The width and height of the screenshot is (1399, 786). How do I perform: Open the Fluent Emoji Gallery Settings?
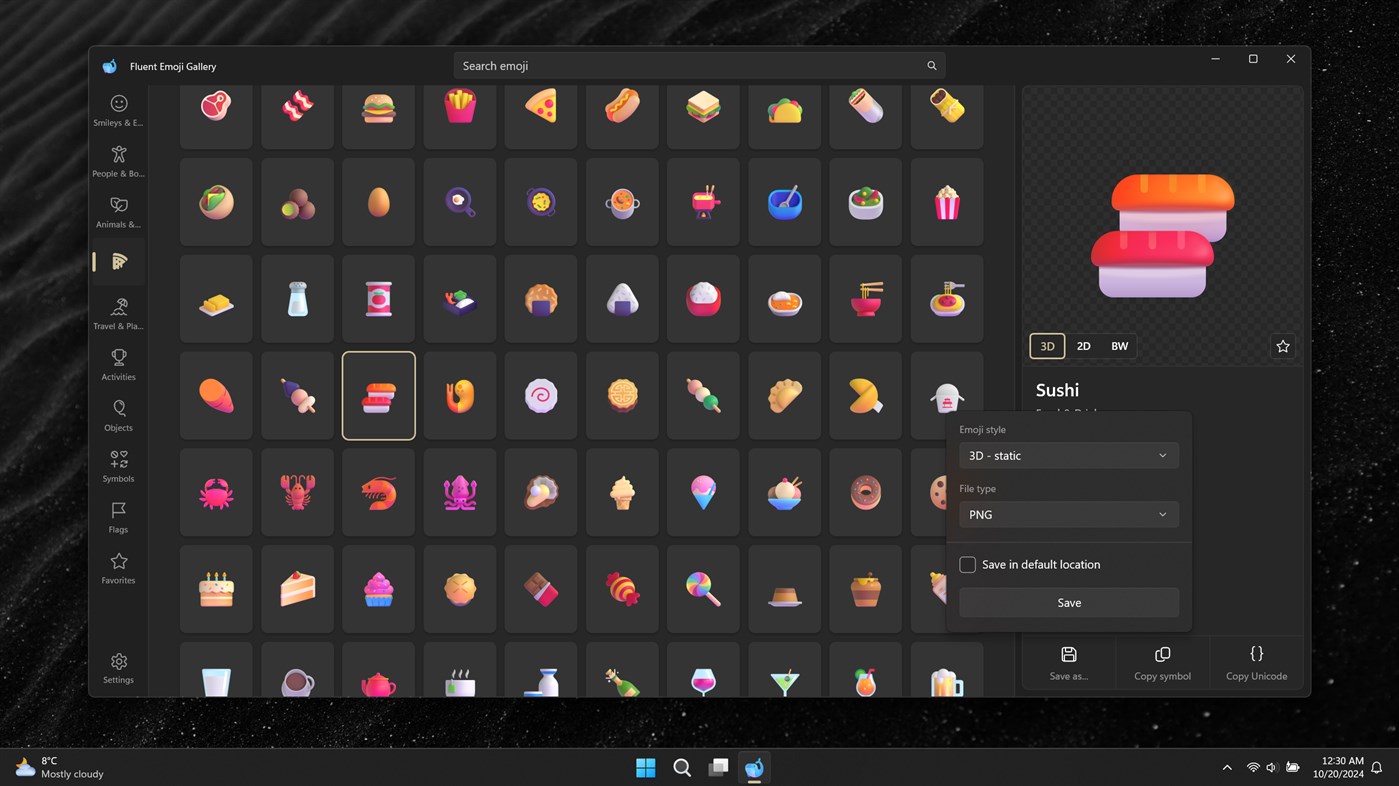(x=118, y=668)
